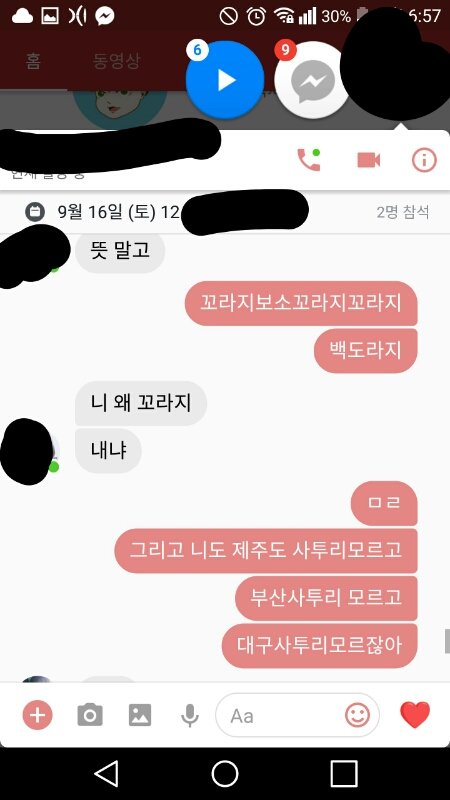Image resolution: width=450 pixels, height=800 pixels.
Task: Open the blue play-button chat head
Action: click(225, 80)
